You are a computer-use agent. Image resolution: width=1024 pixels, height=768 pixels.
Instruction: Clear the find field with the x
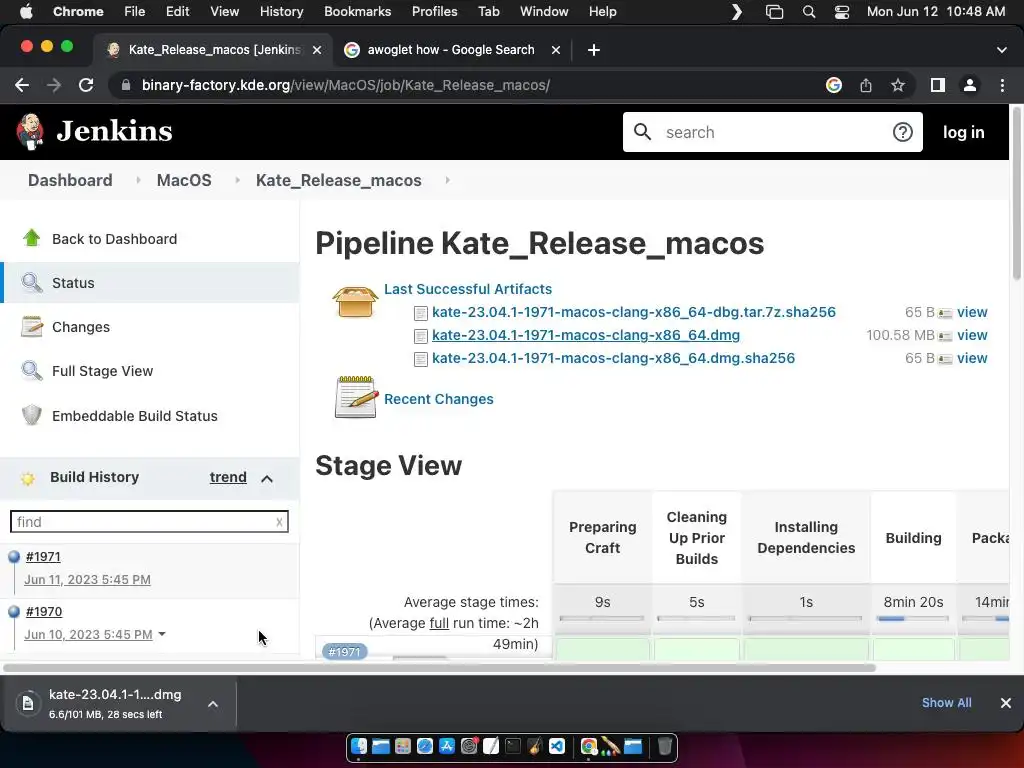tap(280, 522)
